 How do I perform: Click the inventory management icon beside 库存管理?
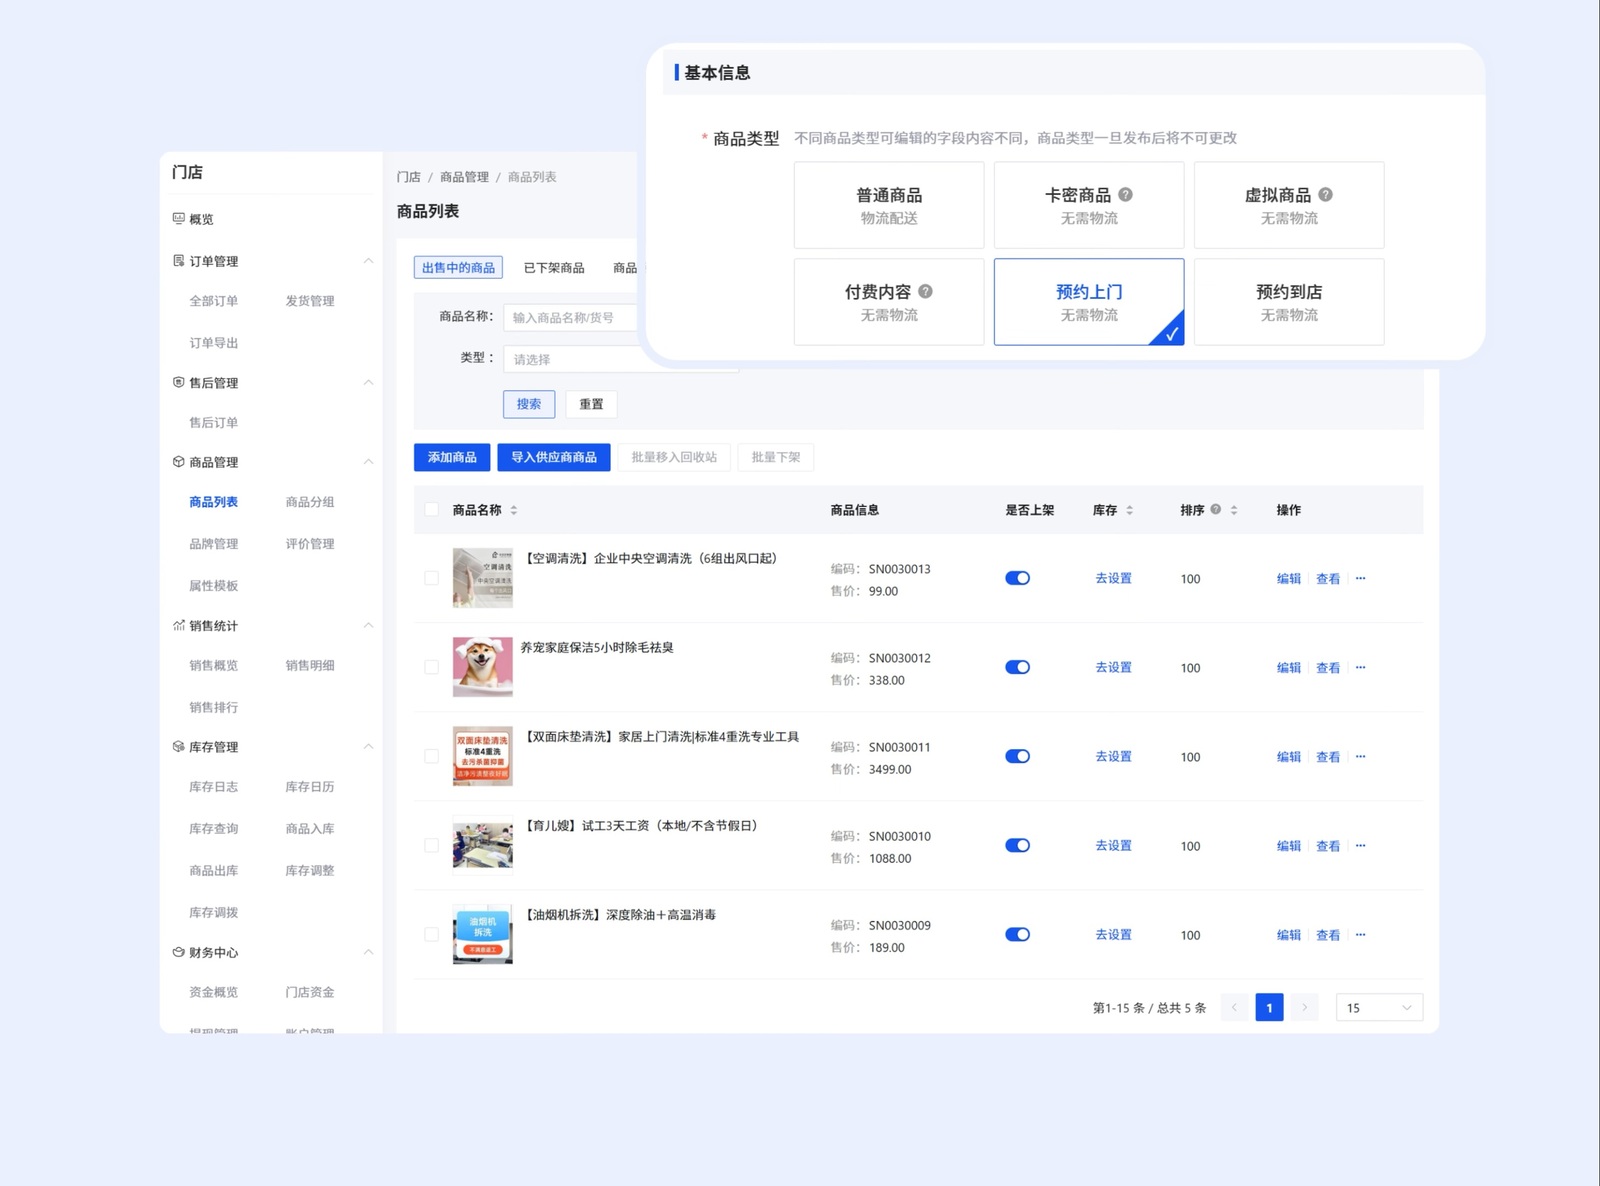pos(178,746)
